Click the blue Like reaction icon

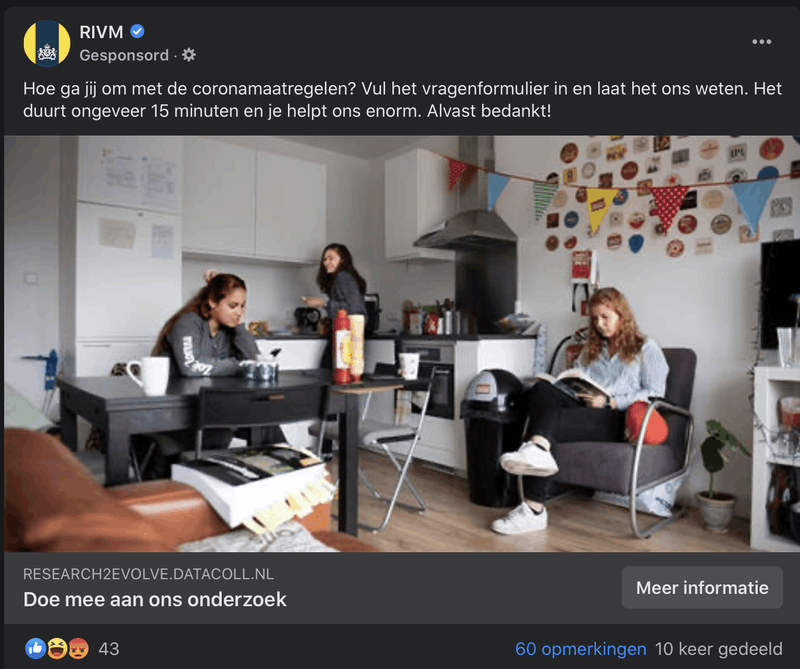coord(35,649)
